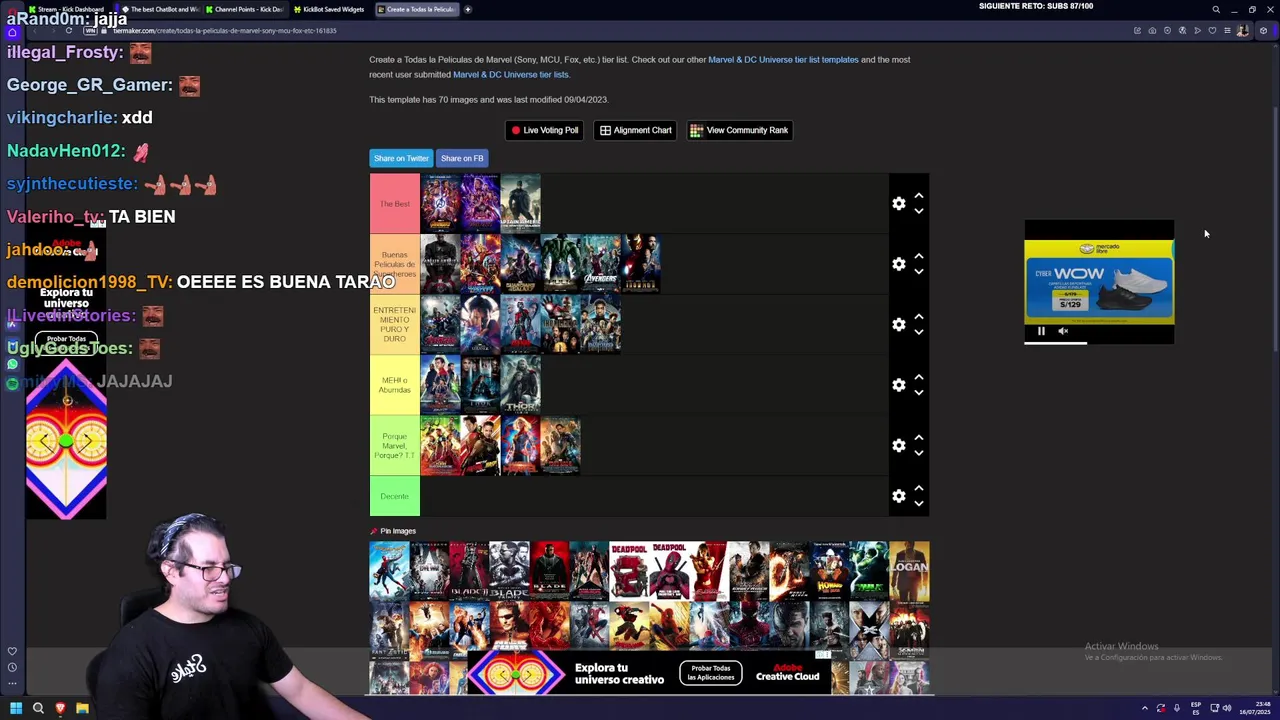Move Buenas Peliculas tier row down
Image resolution: width=1280 pixels, height=720 pixels.
[918, 271]
